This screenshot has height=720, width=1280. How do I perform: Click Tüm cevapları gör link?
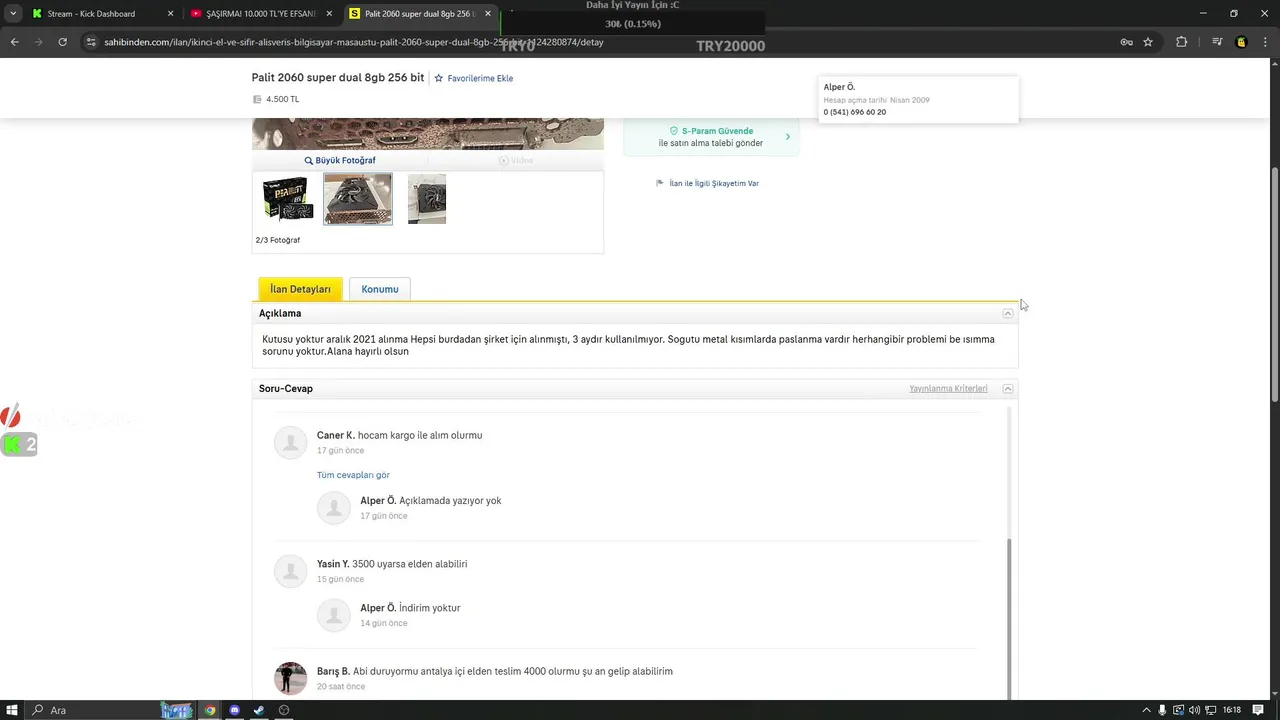click(x=353, y=475)
